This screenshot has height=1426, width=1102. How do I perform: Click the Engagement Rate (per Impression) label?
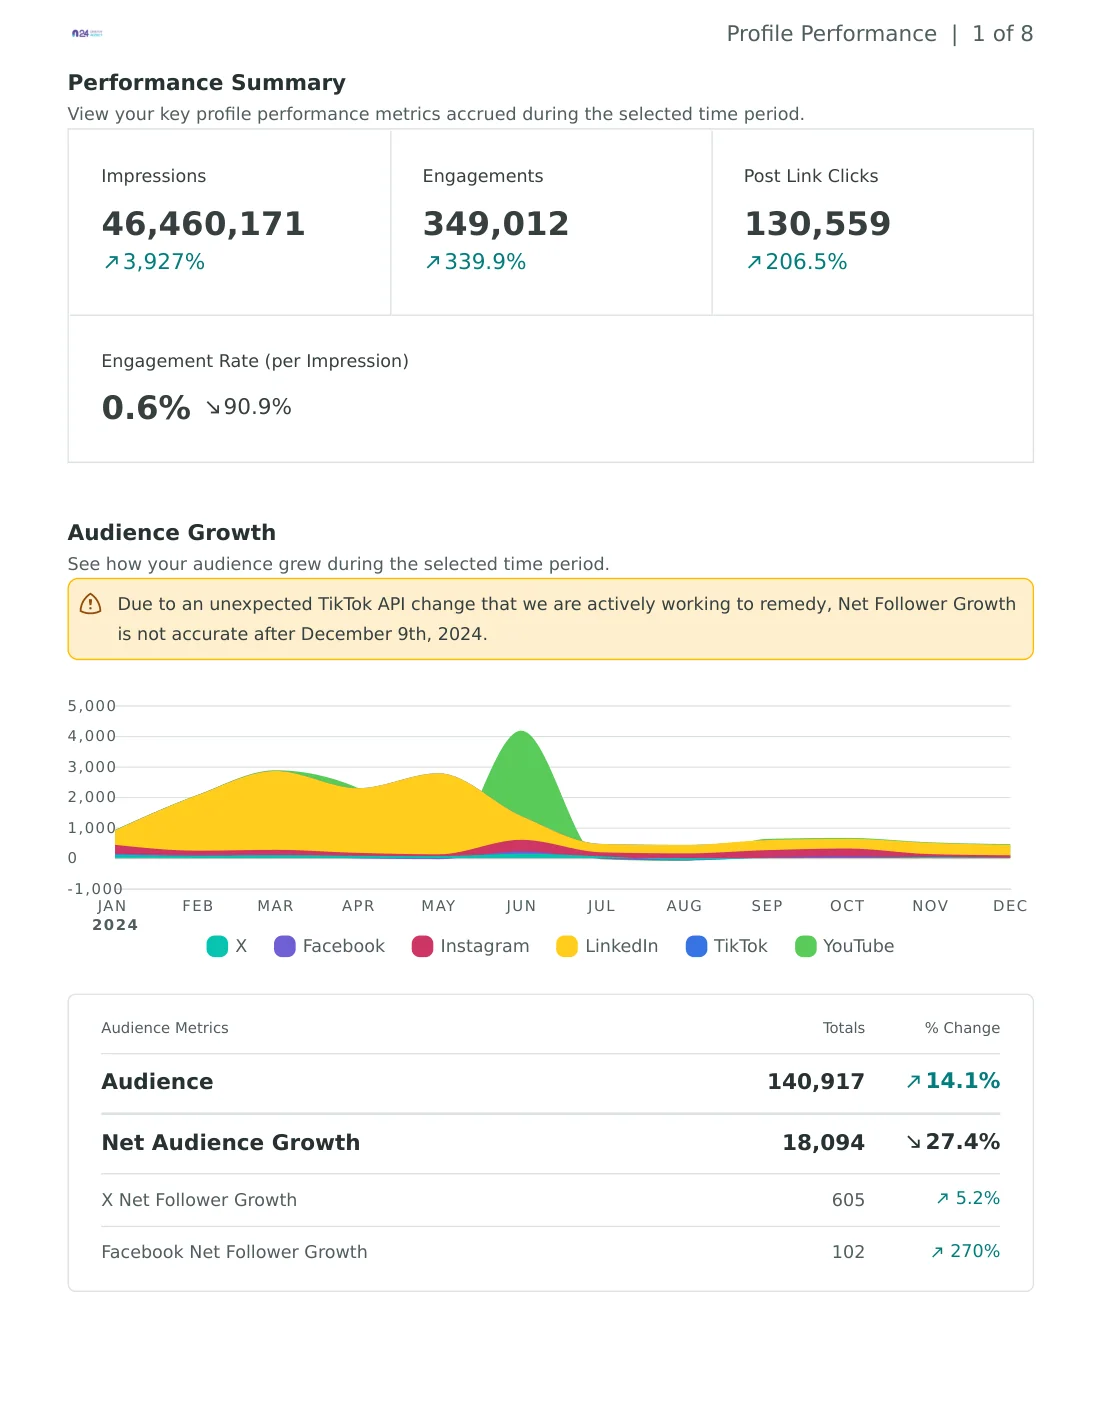pyautogui.click(x=255, y=361)
